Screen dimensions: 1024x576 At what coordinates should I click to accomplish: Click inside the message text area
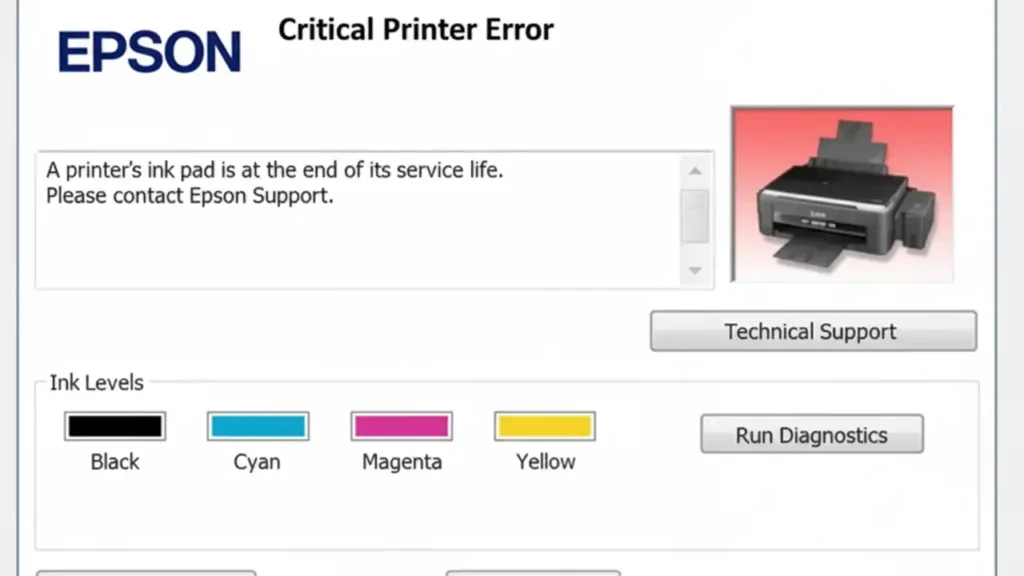click(375, 240)
